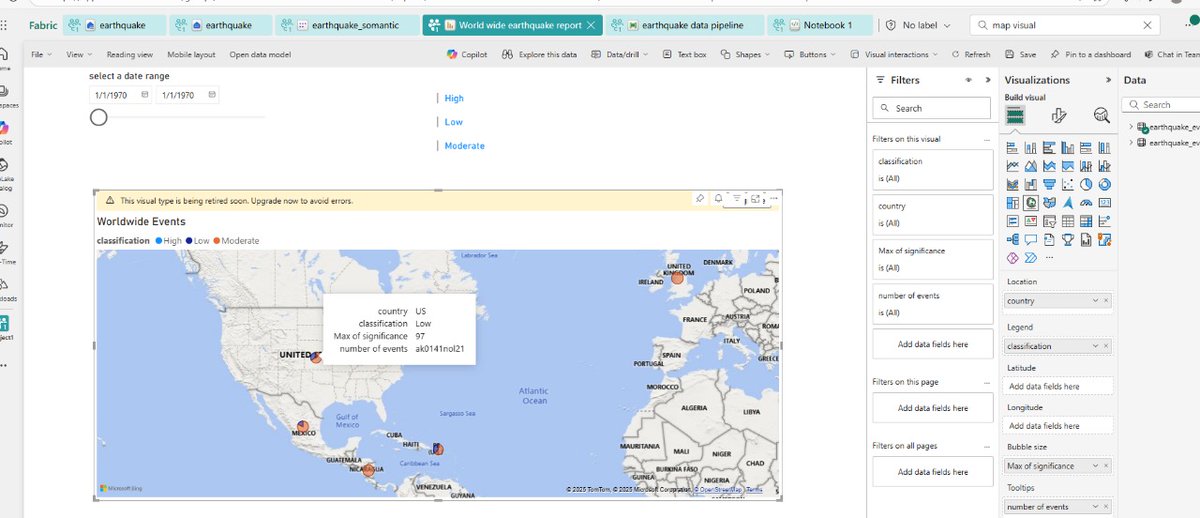Select the pie chart visual icon
Image resolution: width=1200 pixels, height=518 pixels.
[x=1086, y=184]
